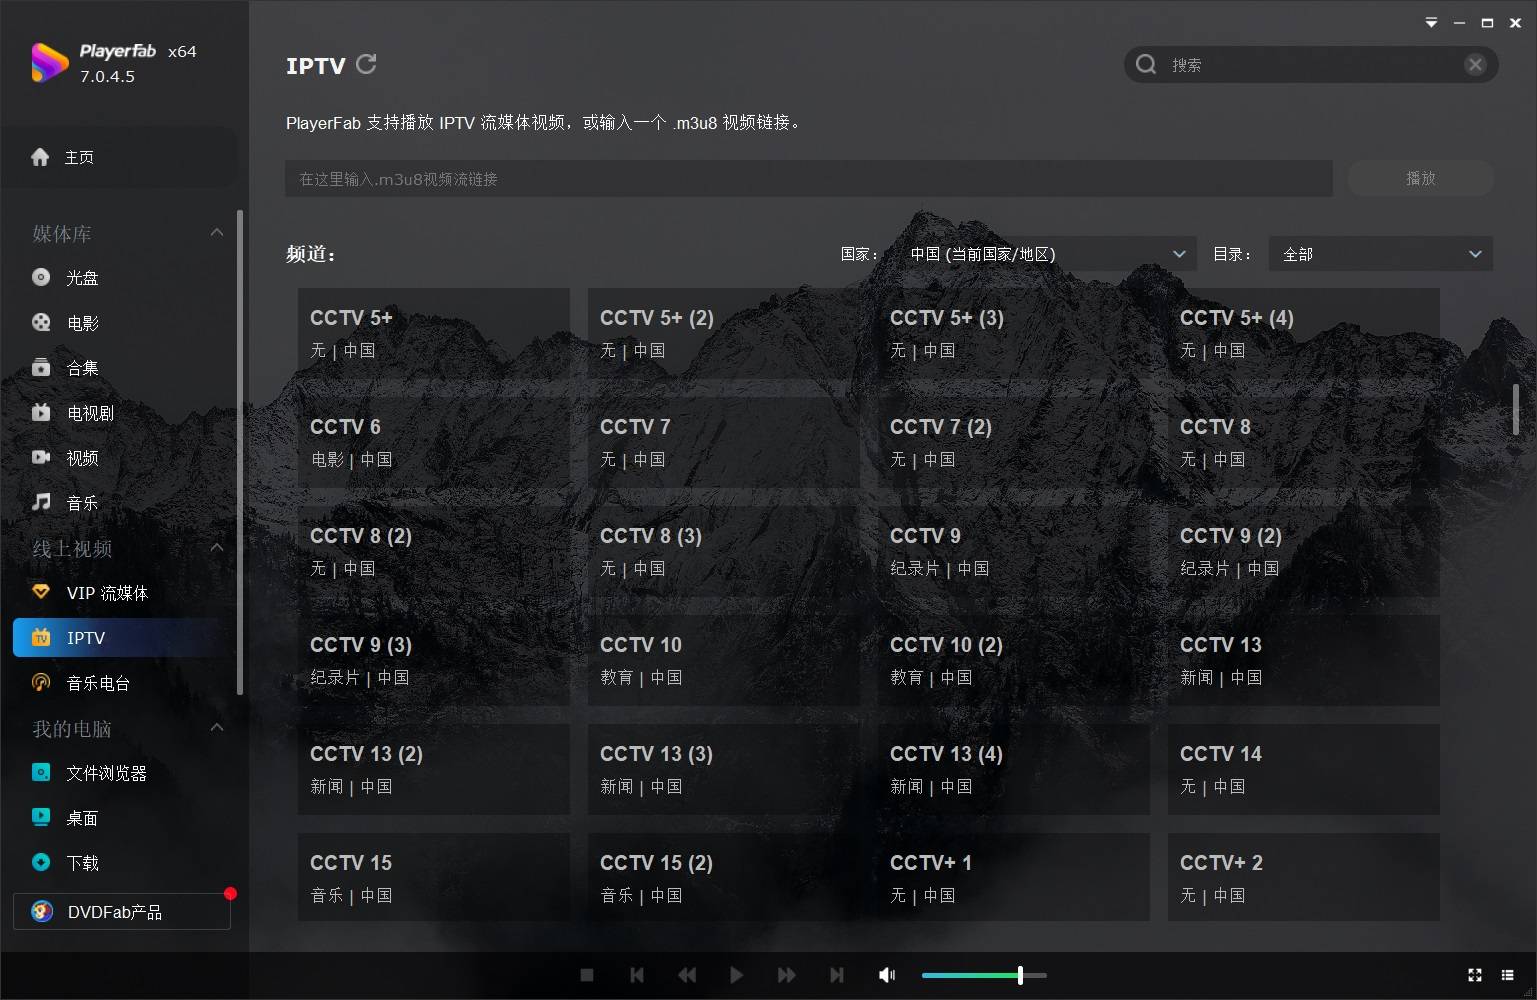Click the 播放 play button
This screenshot has width=1537, height=1000.
[1421, 178]
